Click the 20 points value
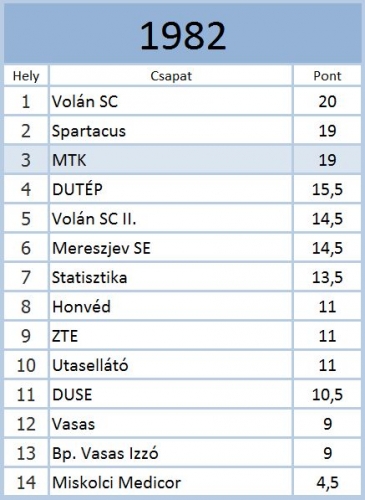This screenshot has width=365, height=500. click(327, 101)
